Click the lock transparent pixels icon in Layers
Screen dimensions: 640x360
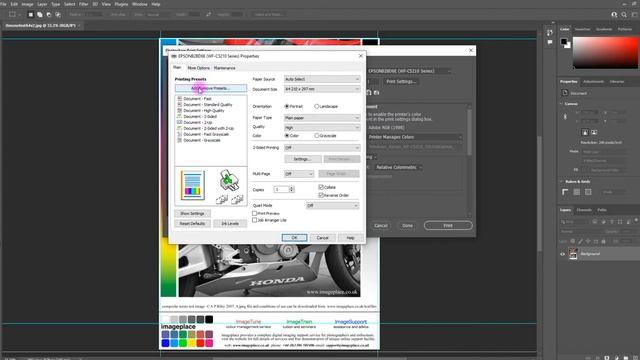click(x=573, y=241)
